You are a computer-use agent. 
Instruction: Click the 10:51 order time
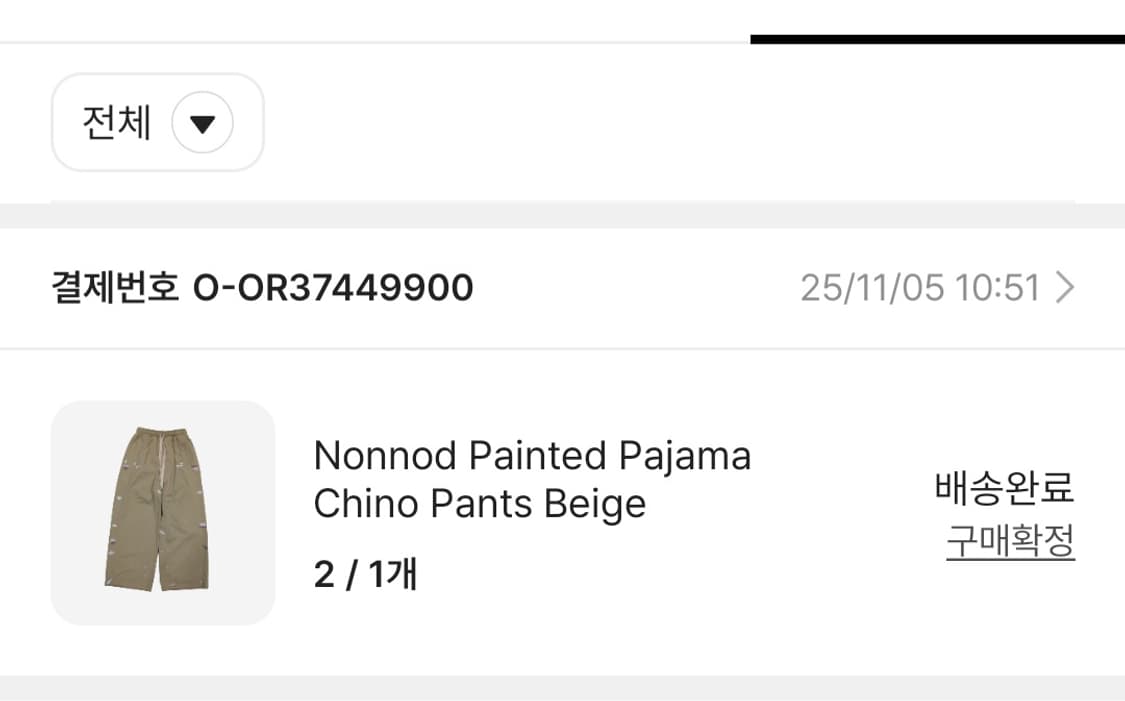(x=997, y=288)
